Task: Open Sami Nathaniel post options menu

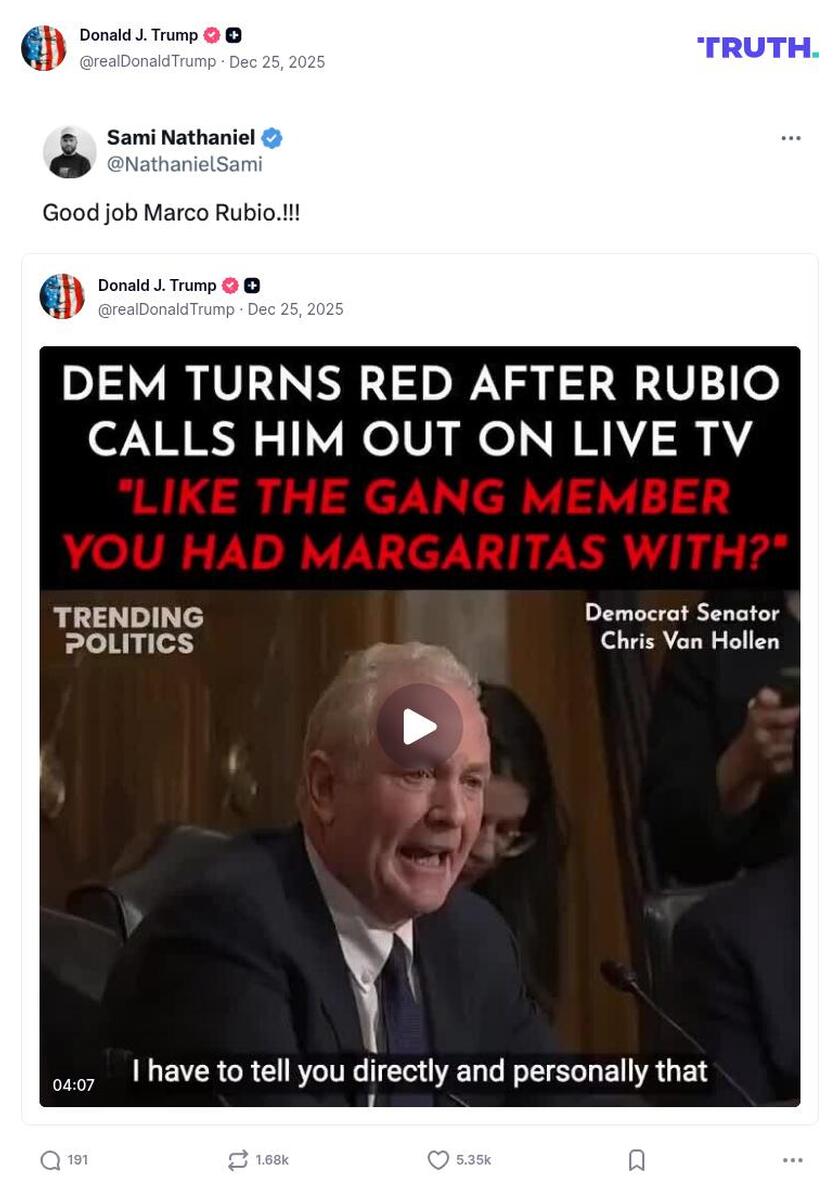Action: (x=791, y=138)
